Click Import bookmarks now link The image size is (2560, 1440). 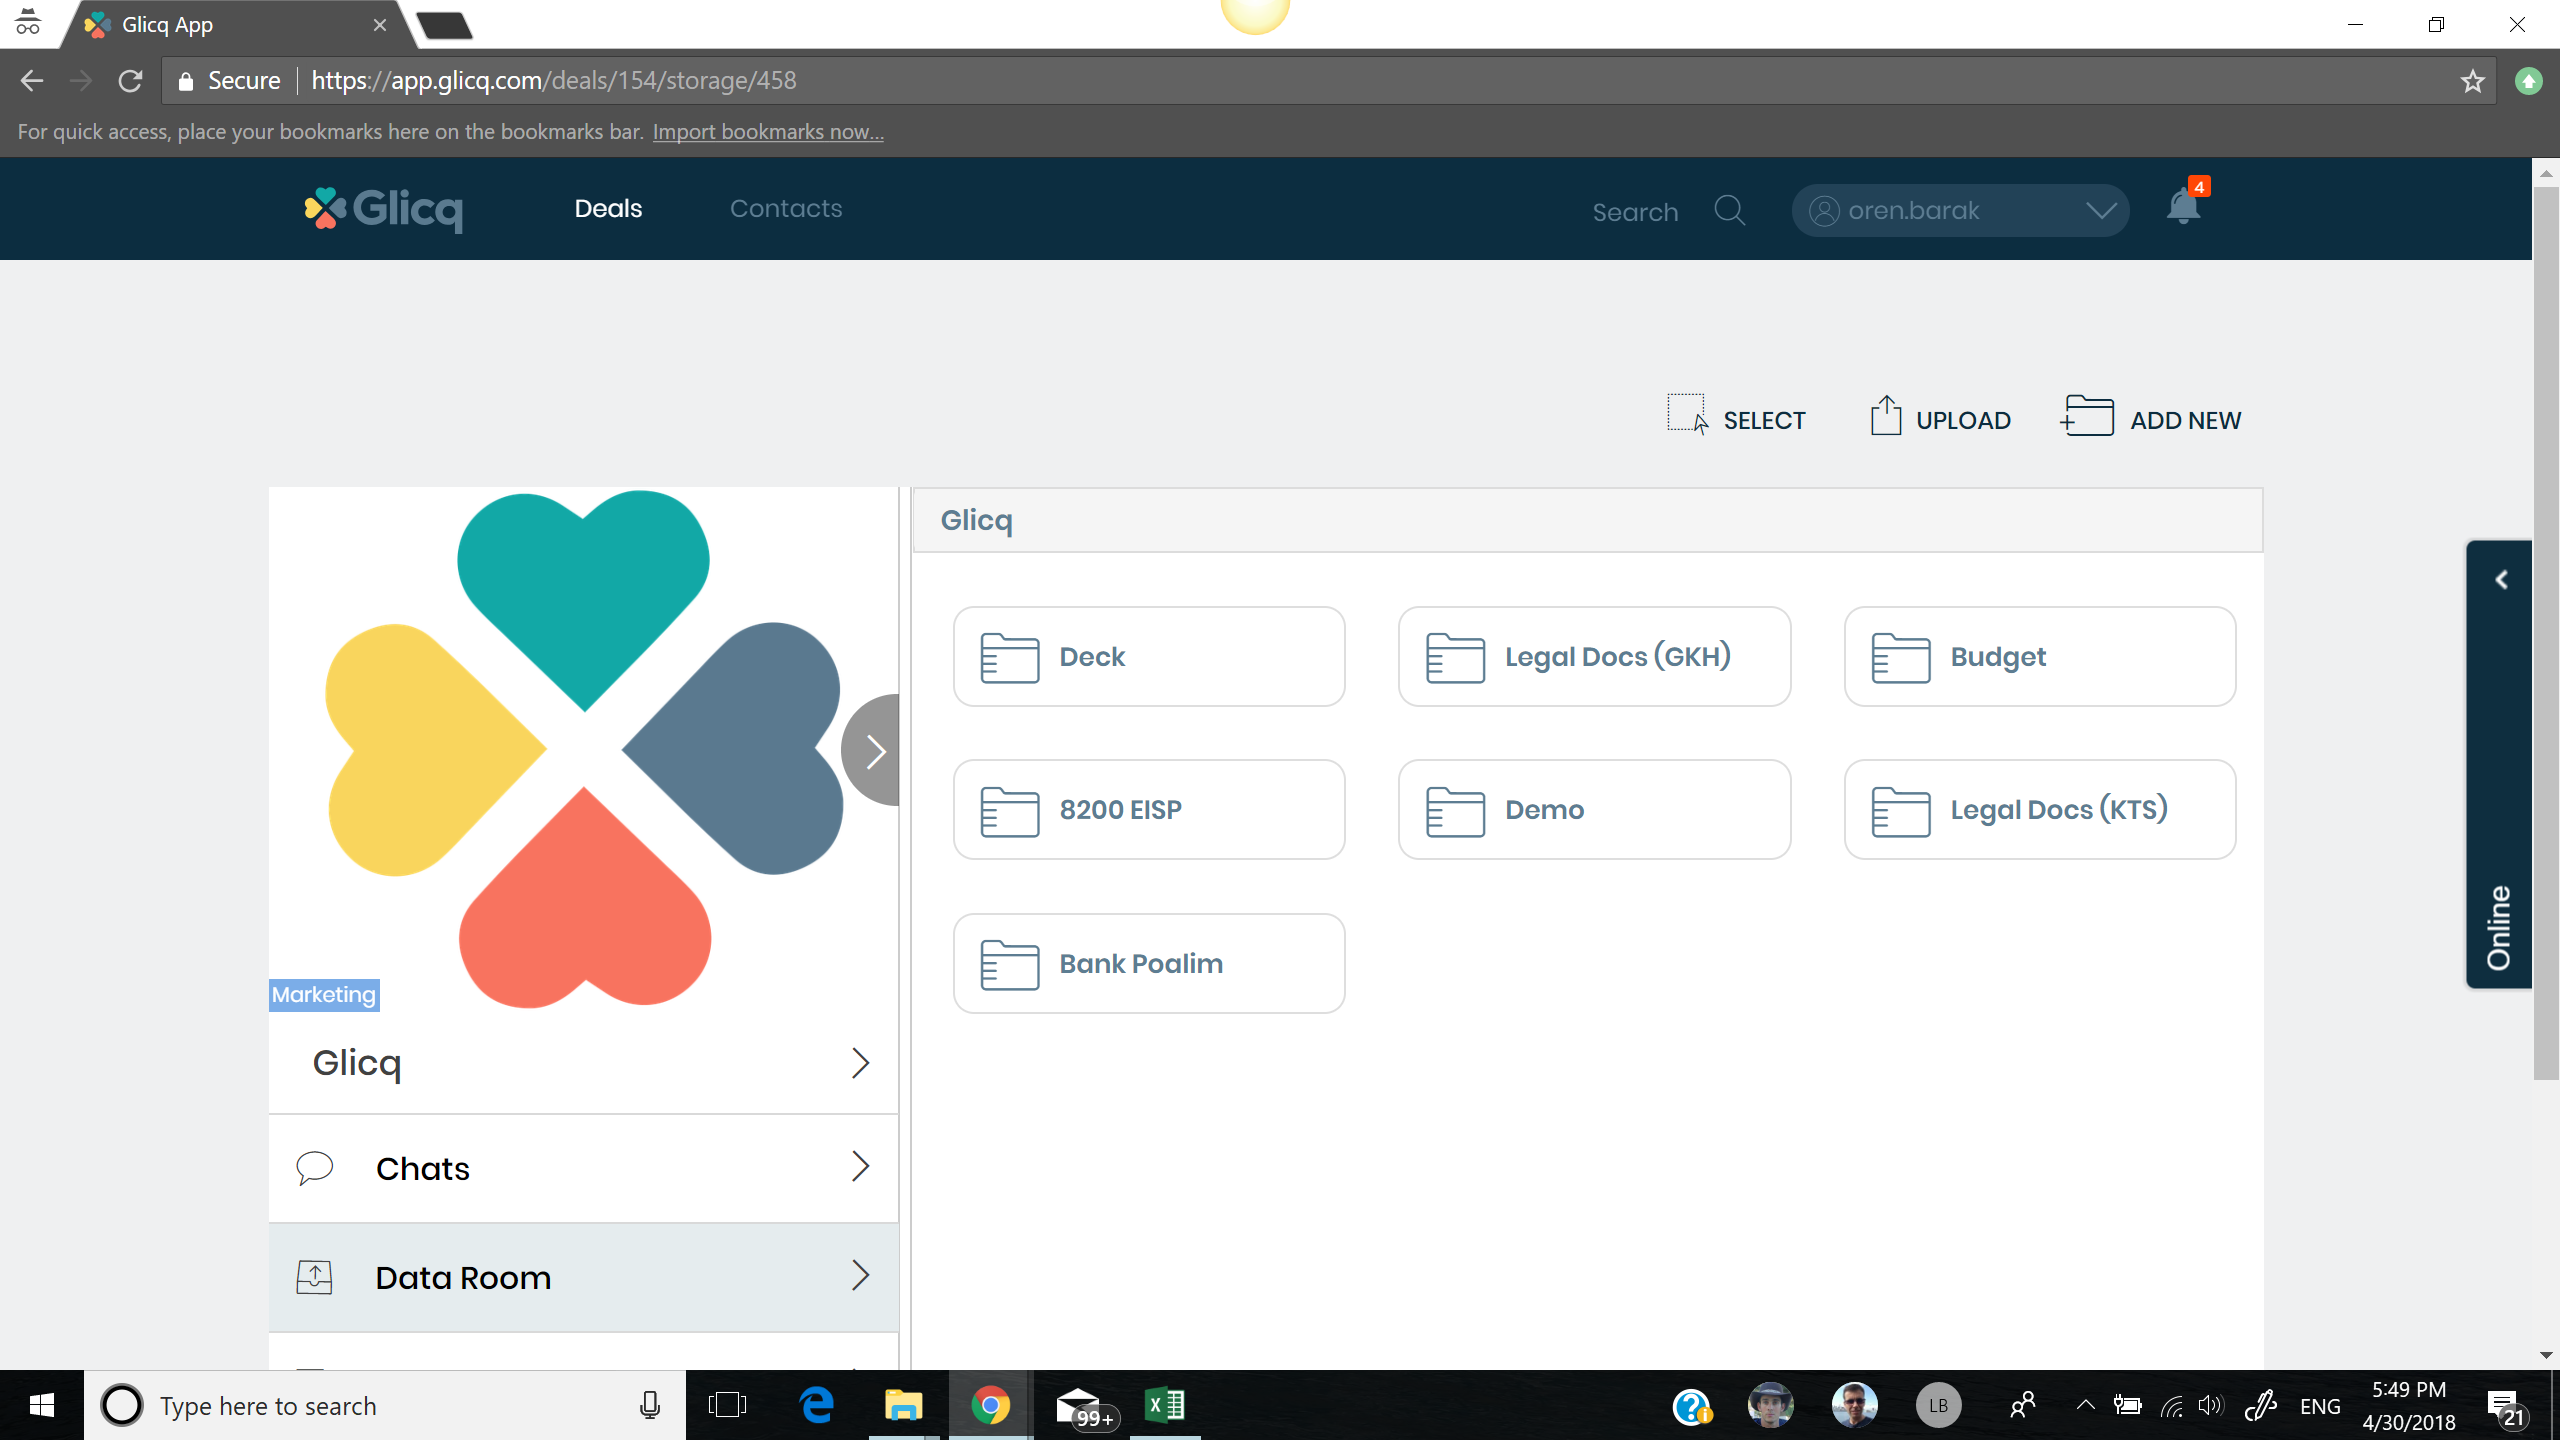click(768, 132)
